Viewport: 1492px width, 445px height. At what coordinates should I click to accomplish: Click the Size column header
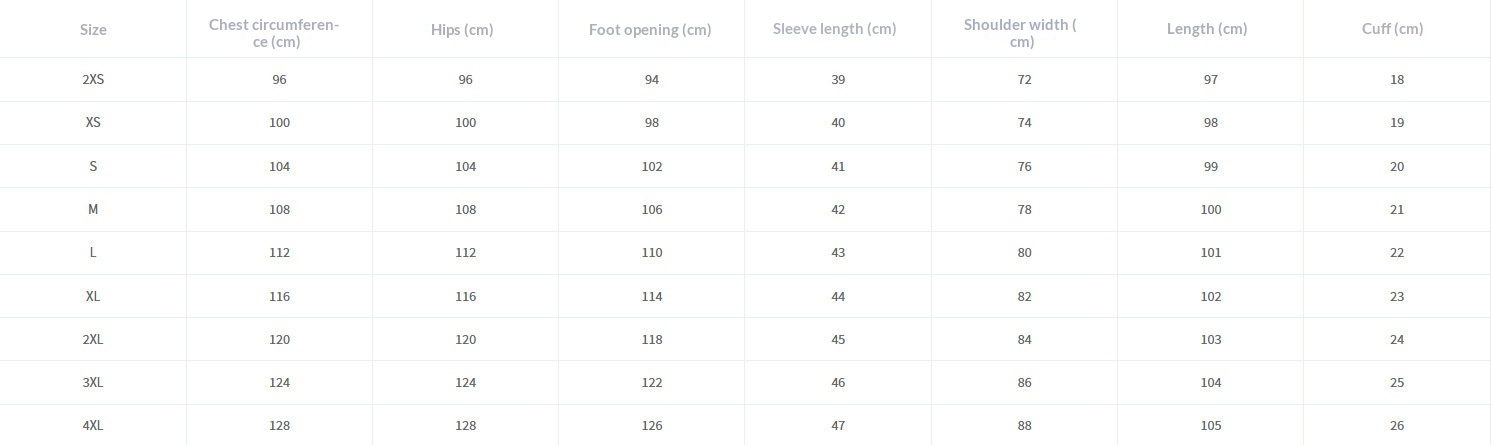pyautogui.click(x=93, y=30)
